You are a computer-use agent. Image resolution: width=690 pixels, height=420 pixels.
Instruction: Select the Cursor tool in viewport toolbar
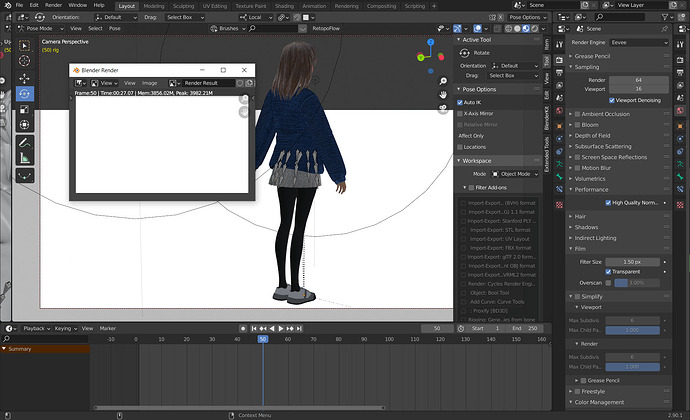coord(24,61)
